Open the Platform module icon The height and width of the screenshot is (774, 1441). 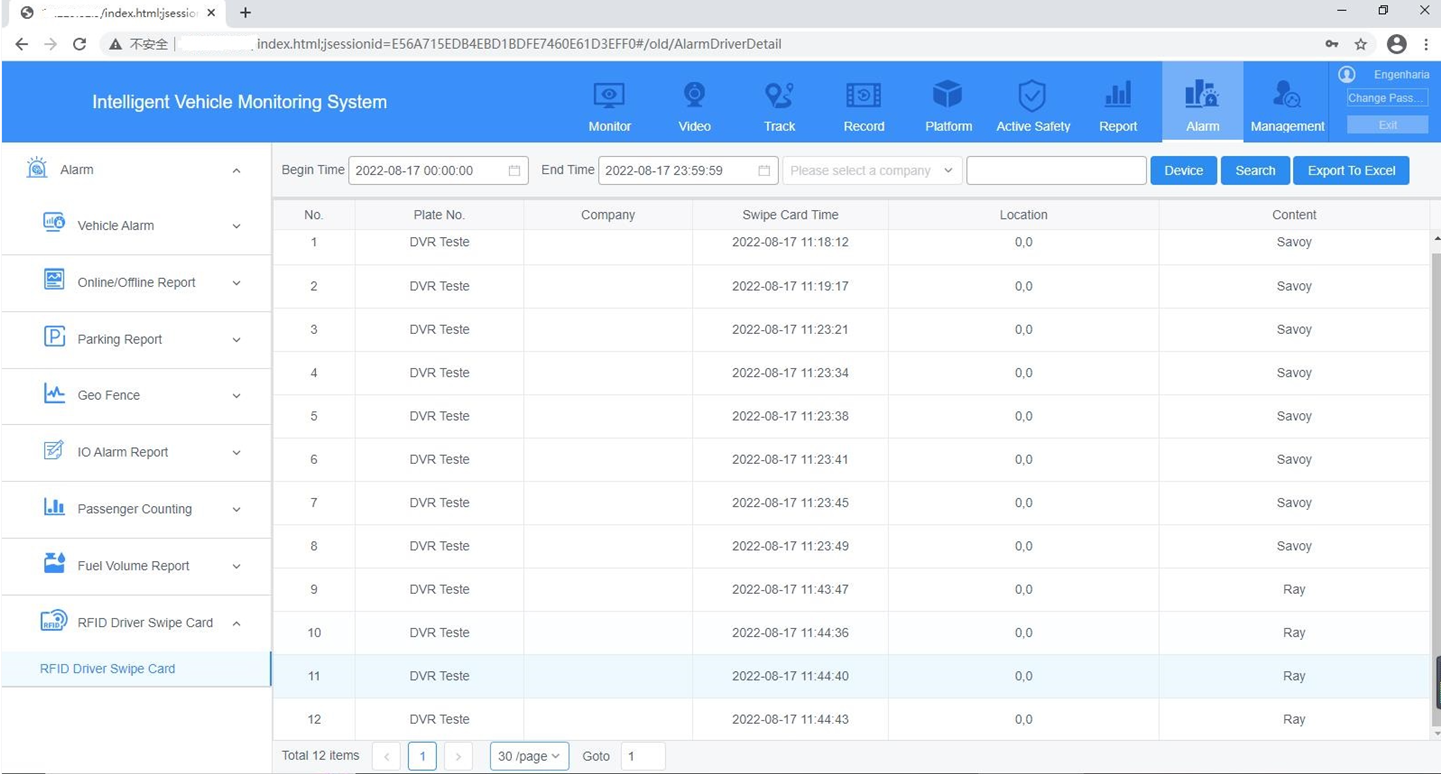pyautogui.click(x=948, y=96)
